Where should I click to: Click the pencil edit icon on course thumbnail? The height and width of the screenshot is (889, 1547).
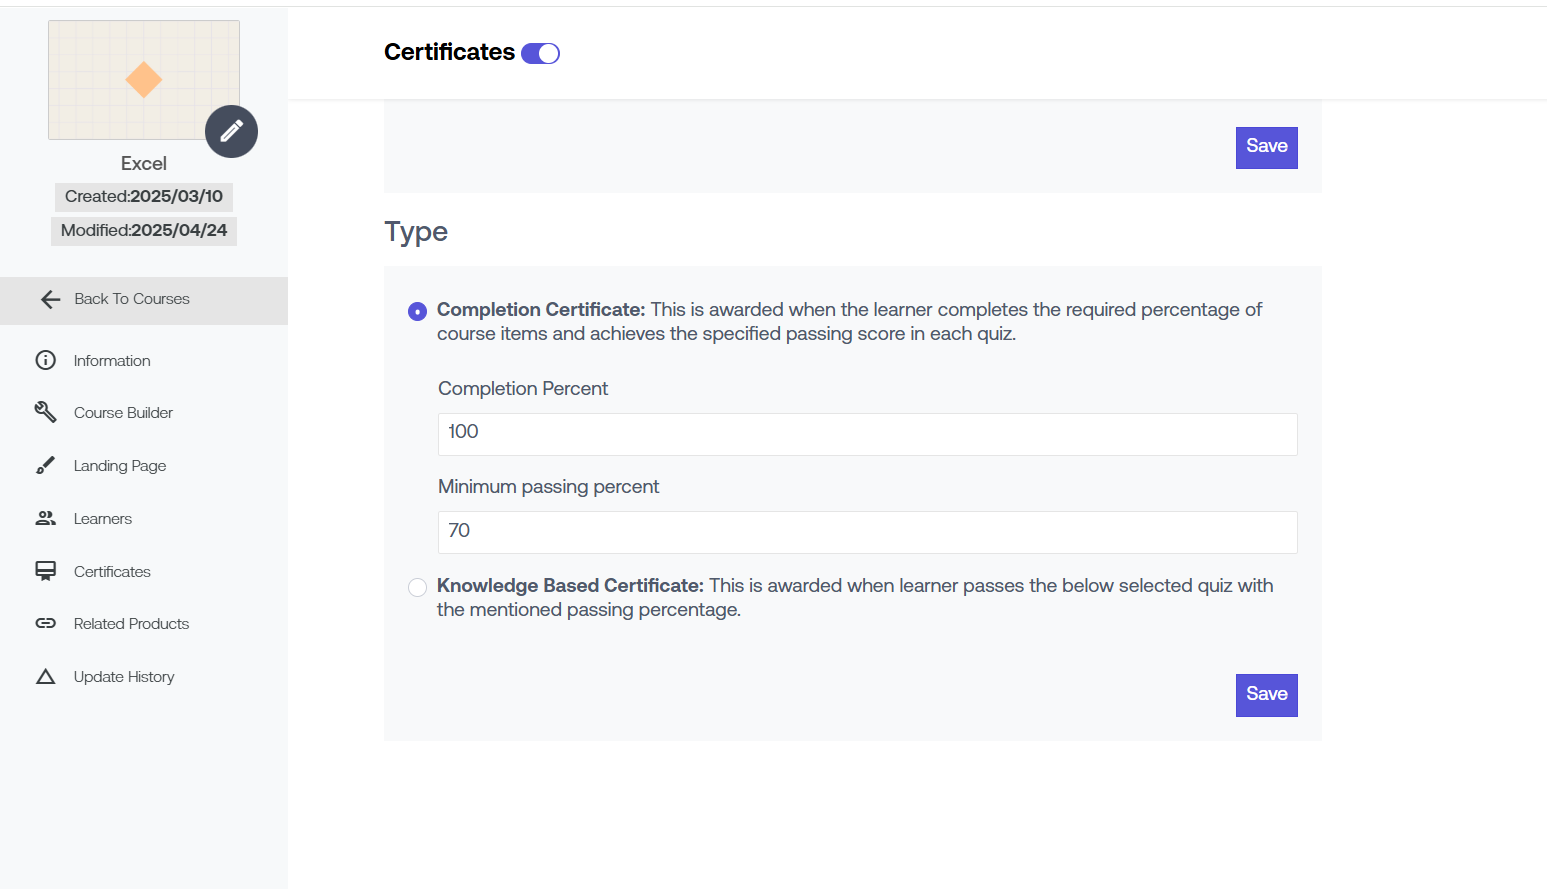(231, 131)
